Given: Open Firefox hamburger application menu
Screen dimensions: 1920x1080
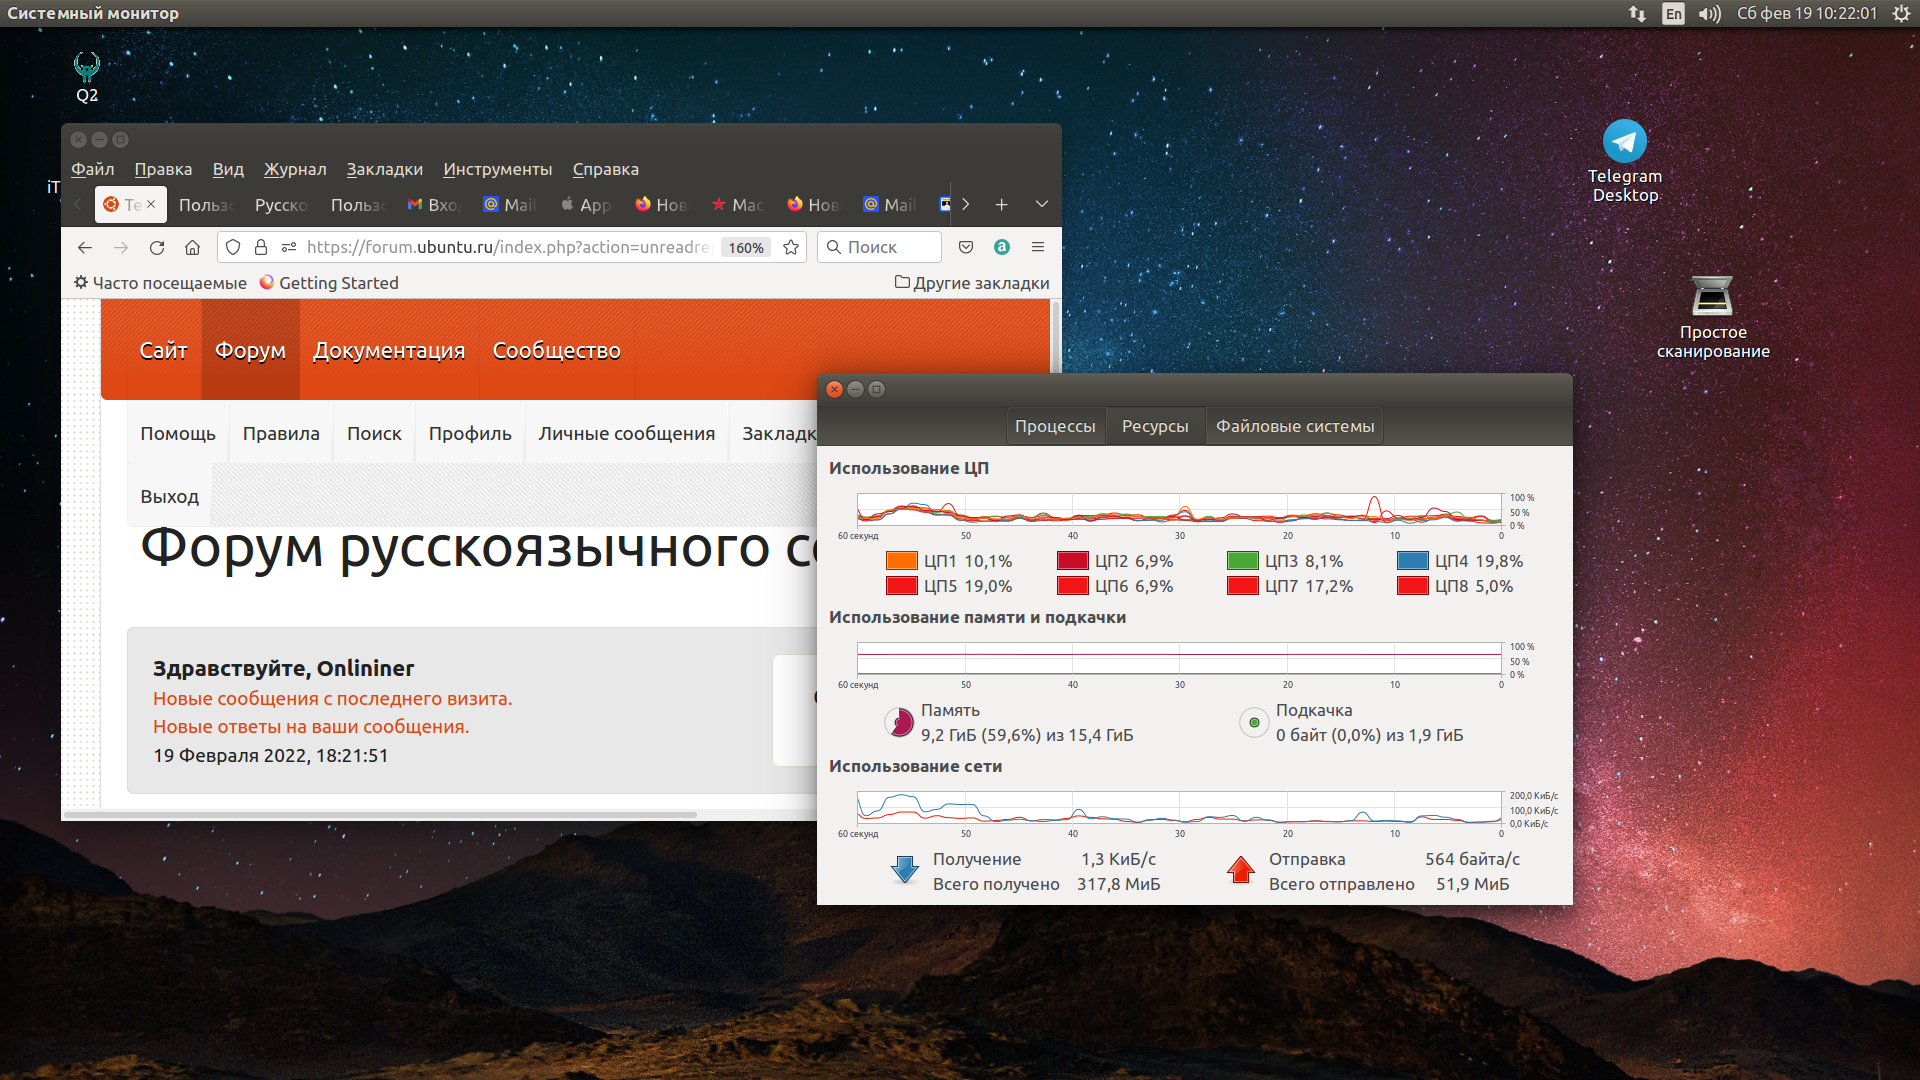Looking at the screenshot, I should click(1038, 247).
